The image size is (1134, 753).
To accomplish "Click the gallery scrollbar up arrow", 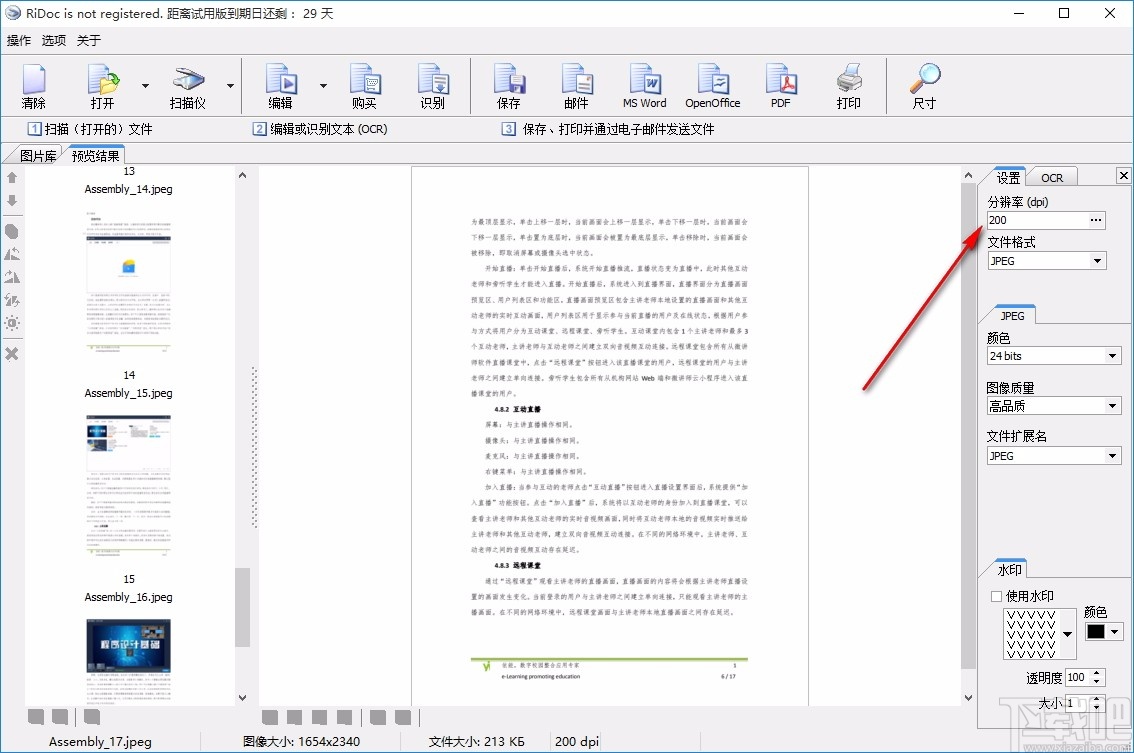I will click(x=243, y=175).
